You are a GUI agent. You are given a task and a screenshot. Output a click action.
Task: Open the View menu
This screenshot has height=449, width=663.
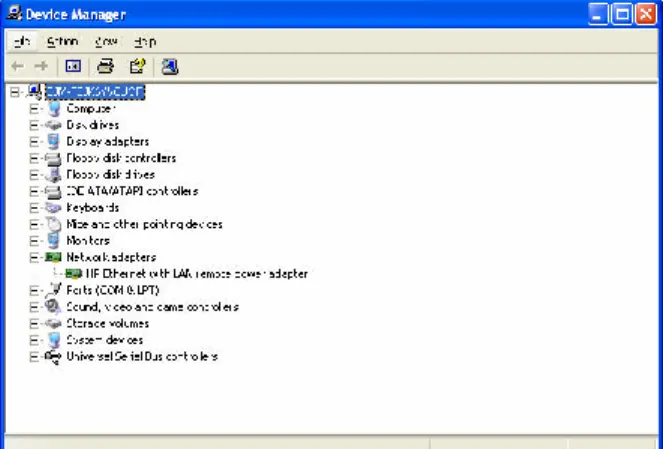pos(106,41)
